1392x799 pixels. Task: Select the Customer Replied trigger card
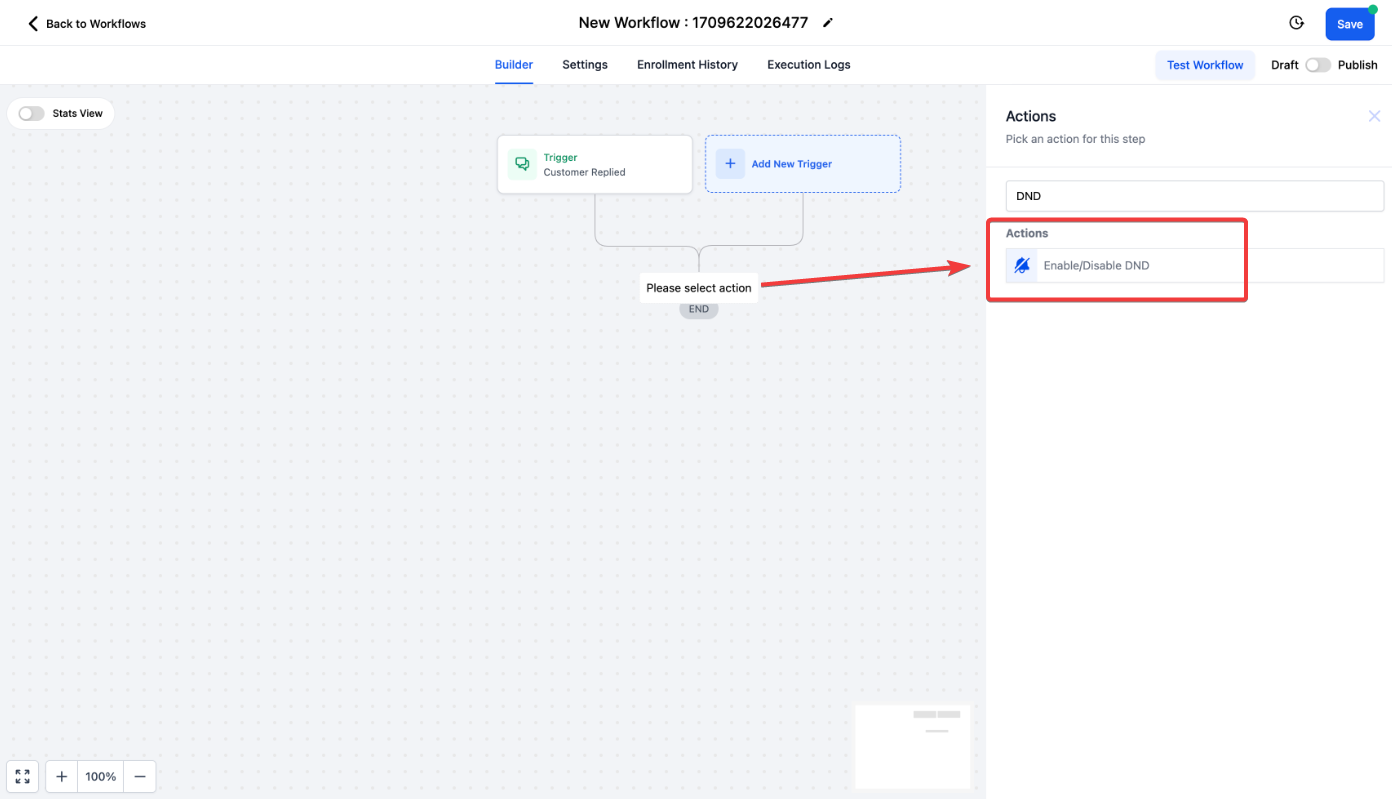(x=595, y=164)
